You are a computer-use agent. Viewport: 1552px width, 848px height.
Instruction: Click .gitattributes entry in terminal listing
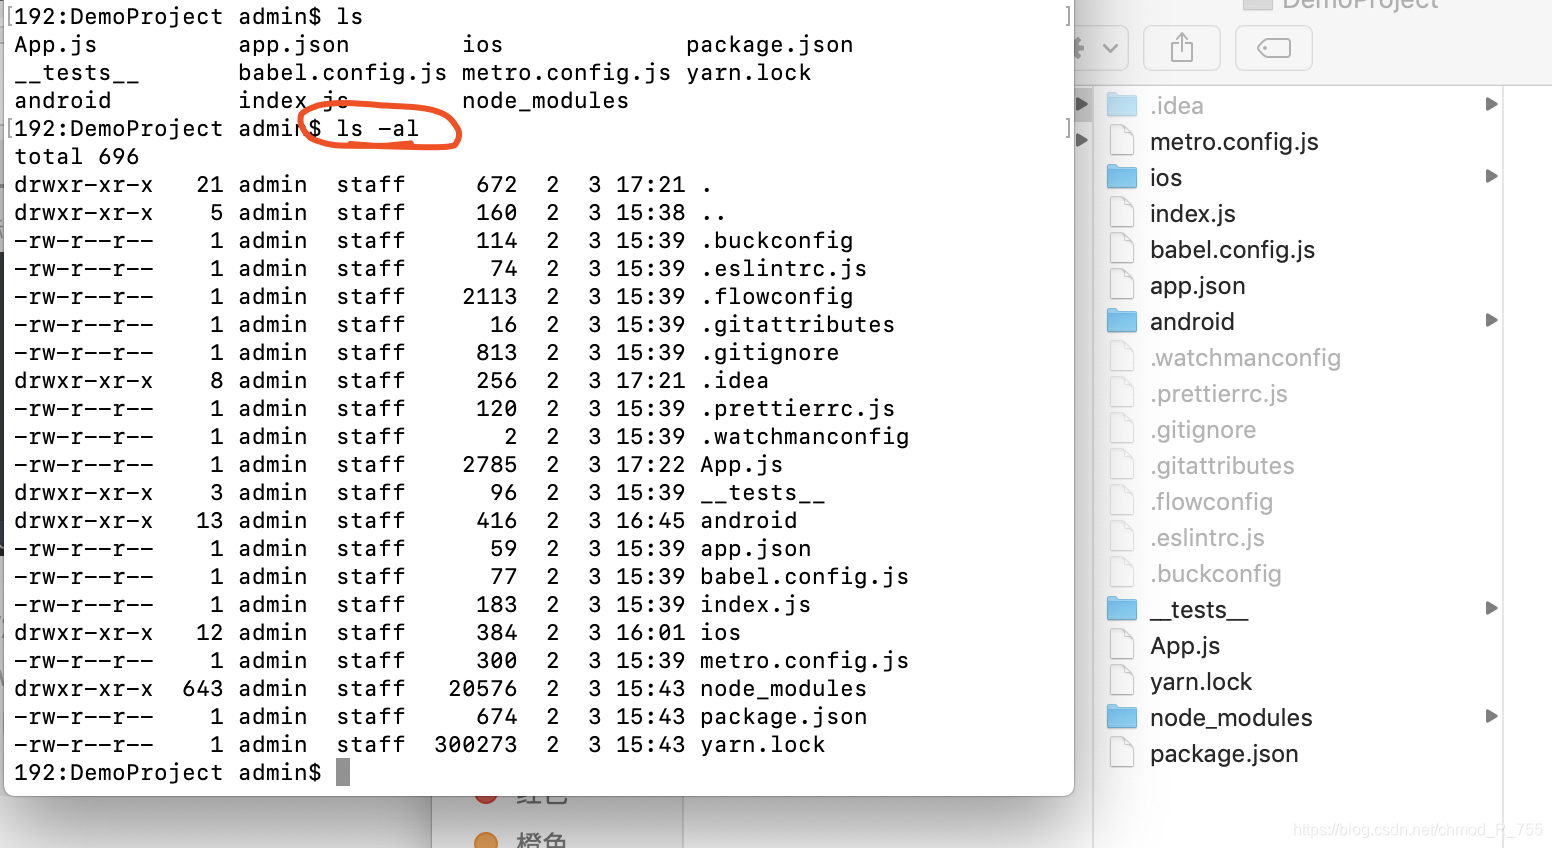point(798,324)
